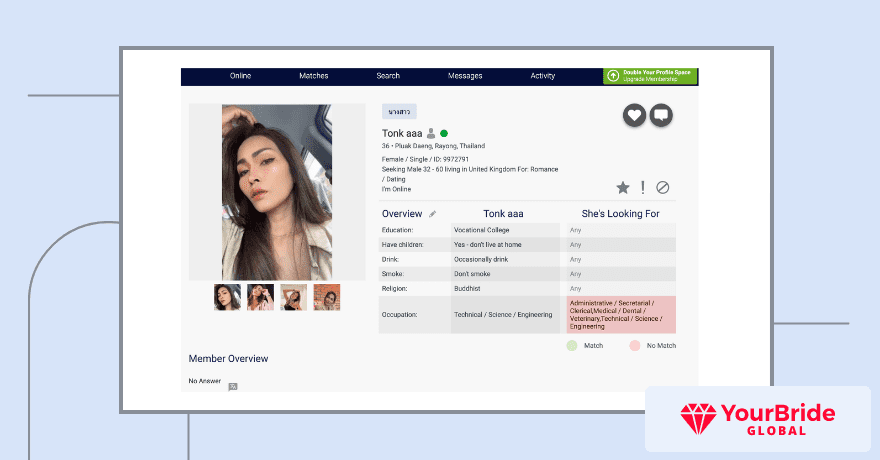880x460 pixels.
Task: Click the Vocational College cell
Action: pos(505,230)
